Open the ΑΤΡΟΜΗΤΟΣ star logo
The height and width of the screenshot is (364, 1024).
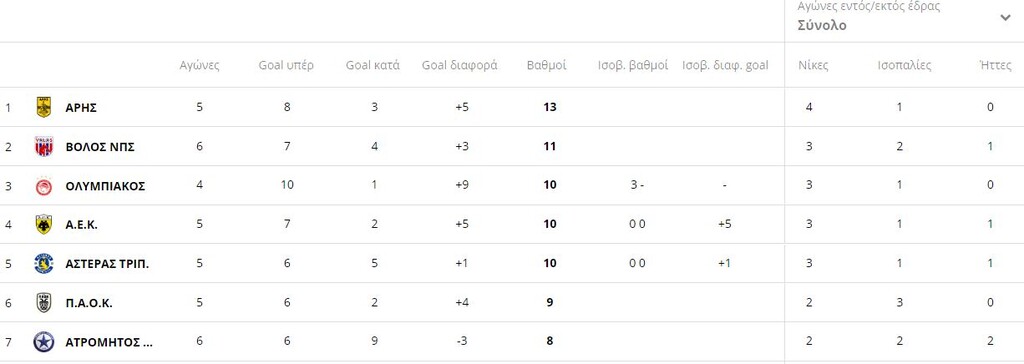click(44, 342)
